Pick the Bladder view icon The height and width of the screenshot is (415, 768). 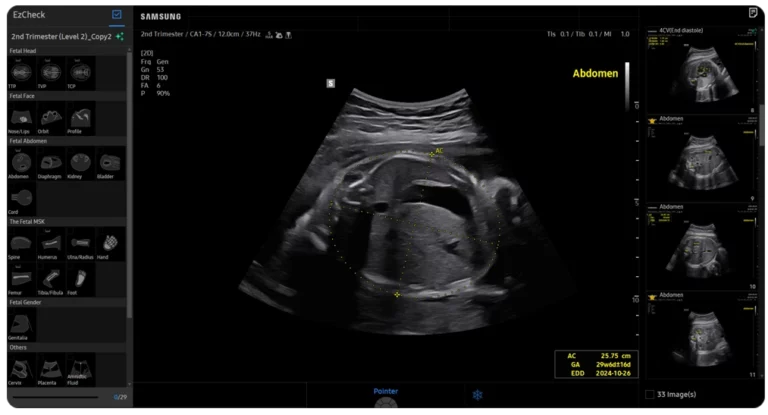[x=110, y=163]
